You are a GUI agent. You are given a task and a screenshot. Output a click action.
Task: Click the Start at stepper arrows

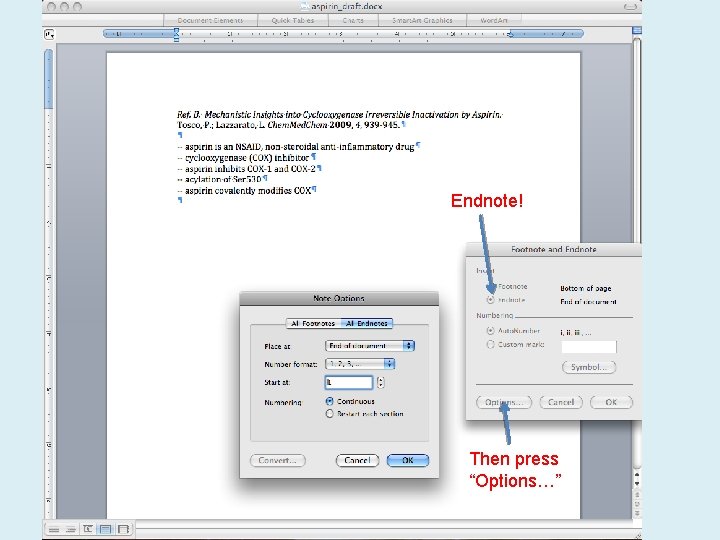coord(381,382)
